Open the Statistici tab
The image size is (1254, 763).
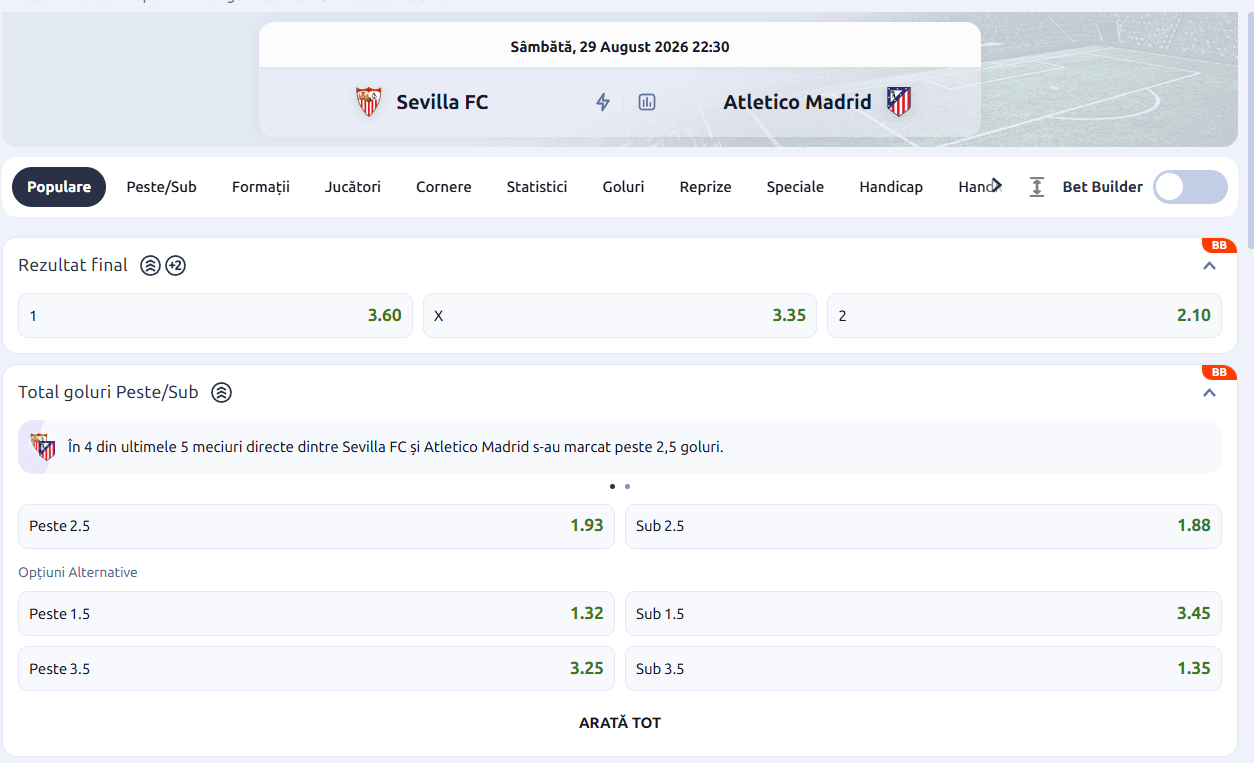click(x=537, y=187)
